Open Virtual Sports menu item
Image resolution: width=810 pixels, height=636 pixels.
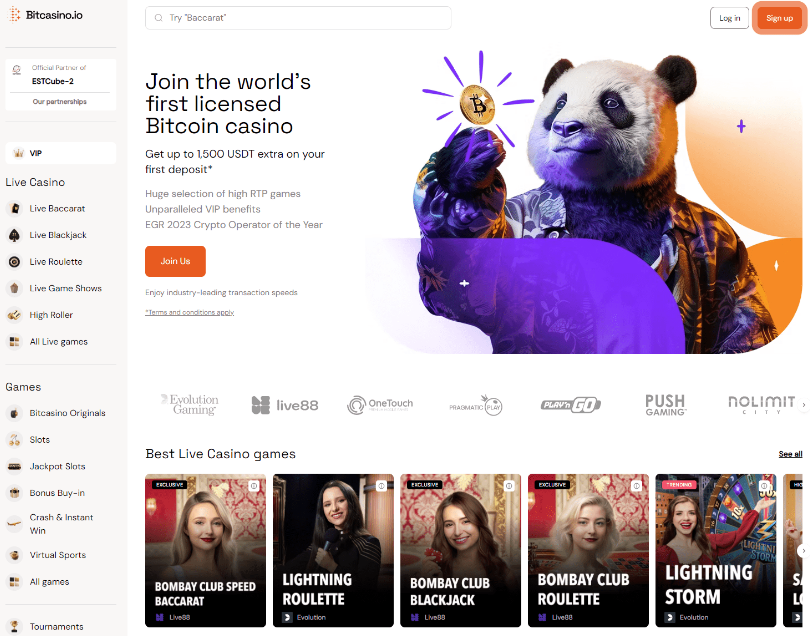coord(57,555)
